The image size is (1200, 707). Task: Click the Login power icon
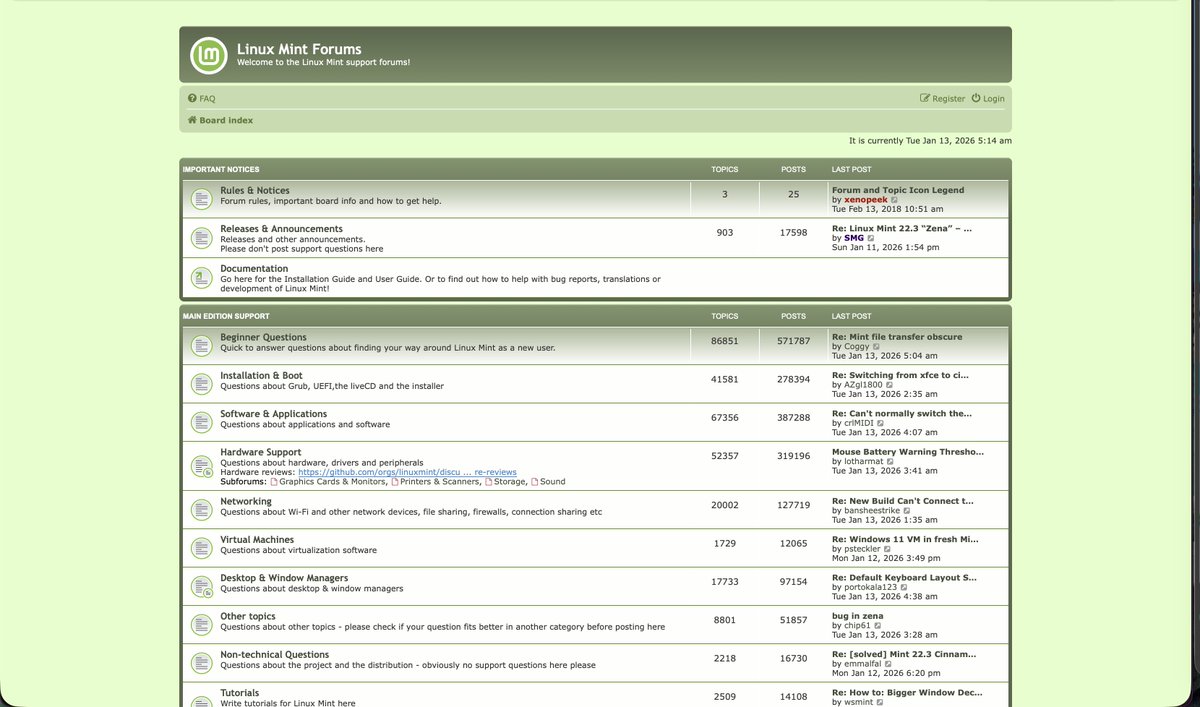point(976,98)
